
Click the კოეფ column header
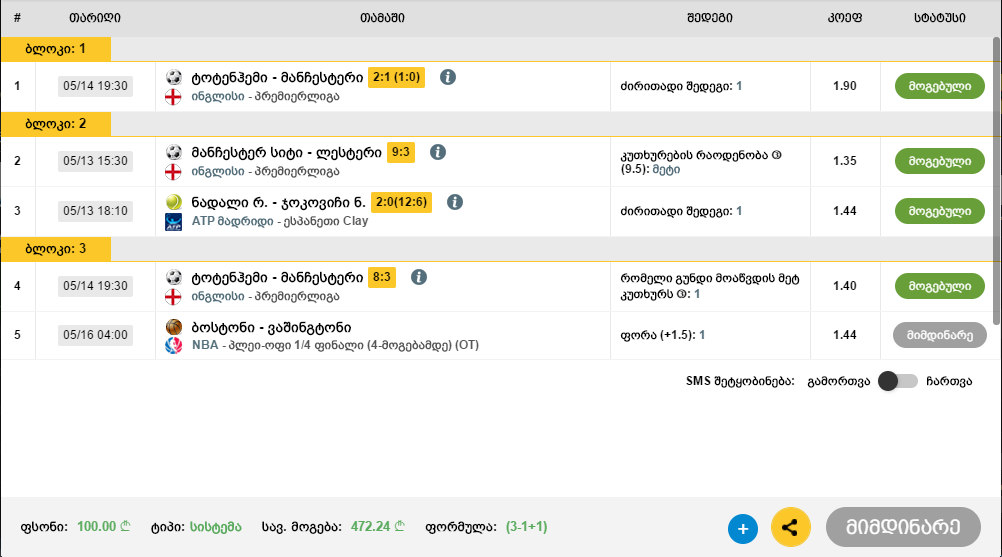[844, 18]
